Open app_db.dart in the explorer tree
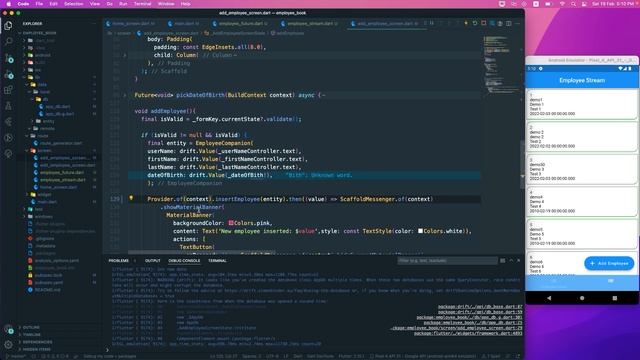Screen dimensions: 640x360 coord(58,107)
